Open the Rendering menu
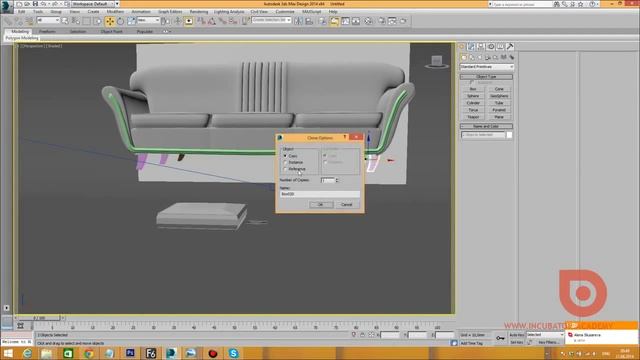 199,11
